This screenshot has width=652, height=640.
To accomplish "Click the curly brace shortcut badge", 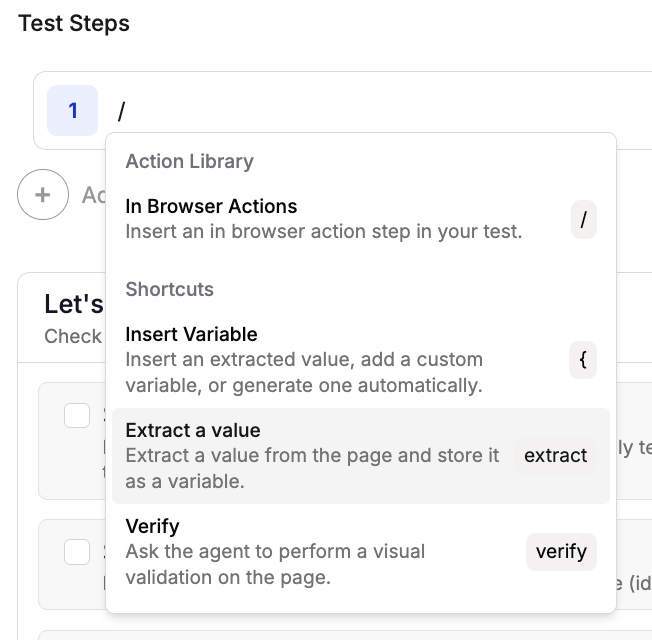I will coord(583,360).
